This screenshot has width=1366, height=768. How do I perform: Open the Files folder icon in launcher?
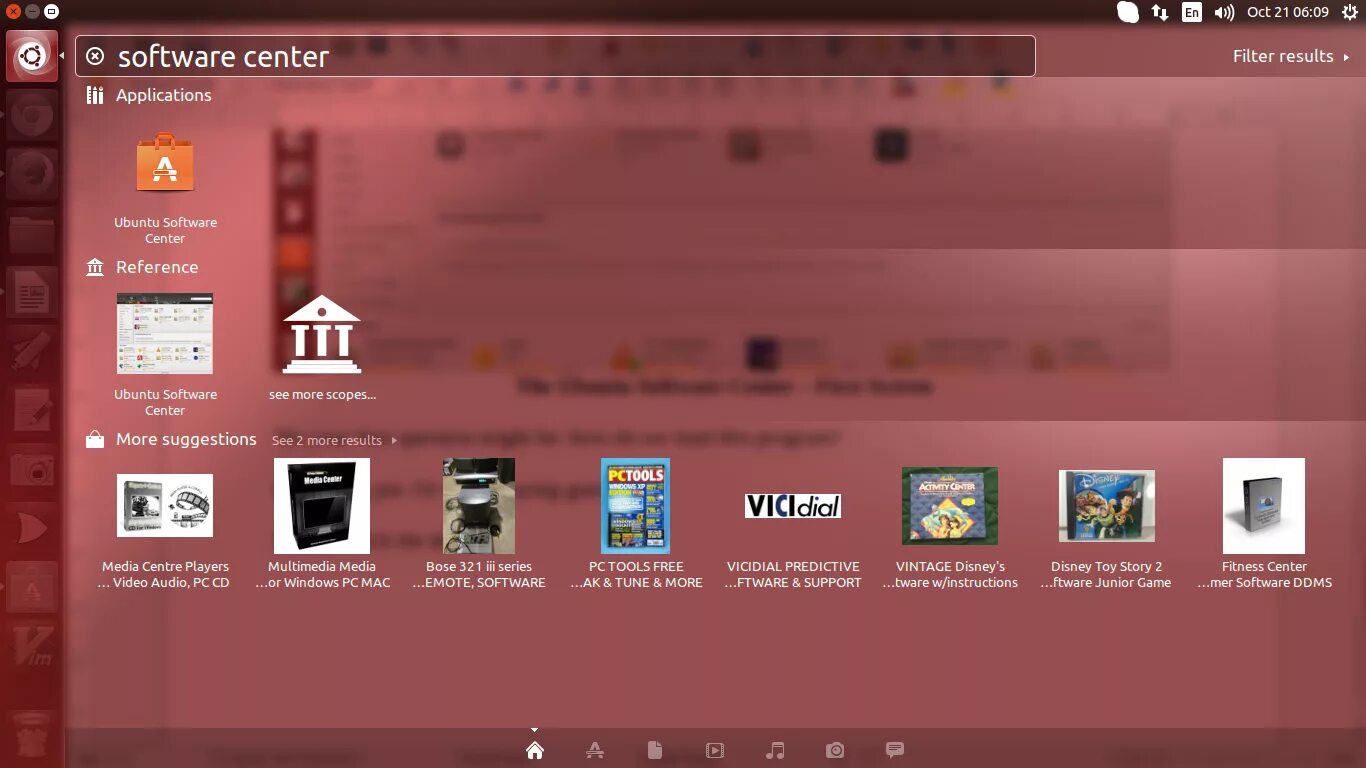coord(32,236)
